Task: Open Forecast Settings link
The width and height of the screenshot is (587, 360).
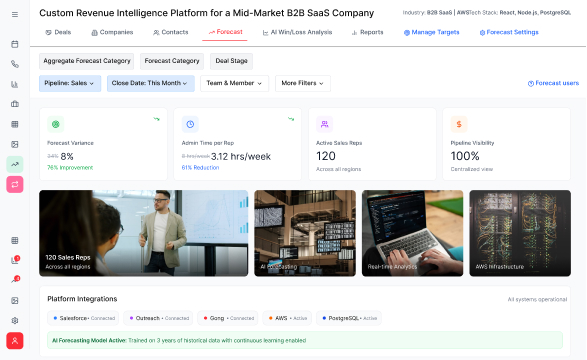Action: pyautogui.click(x=509, y=33)
